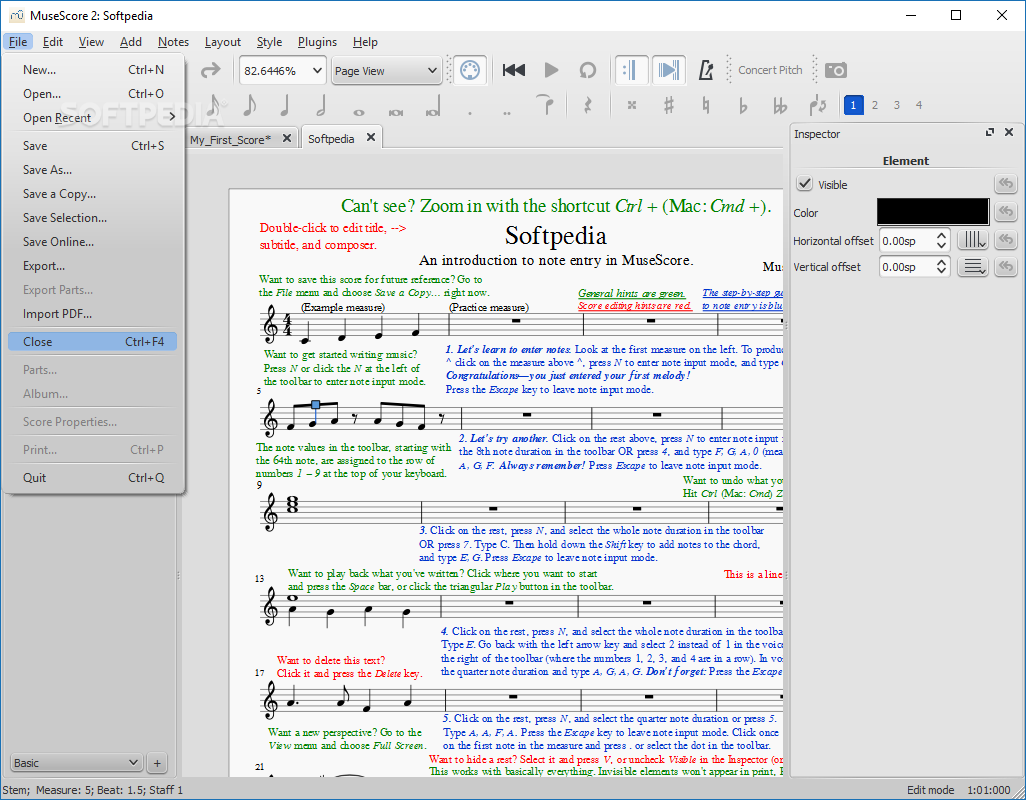Select the eighth note duration
This screenshot has height=800, width=1026.
(x=249, y=105)
